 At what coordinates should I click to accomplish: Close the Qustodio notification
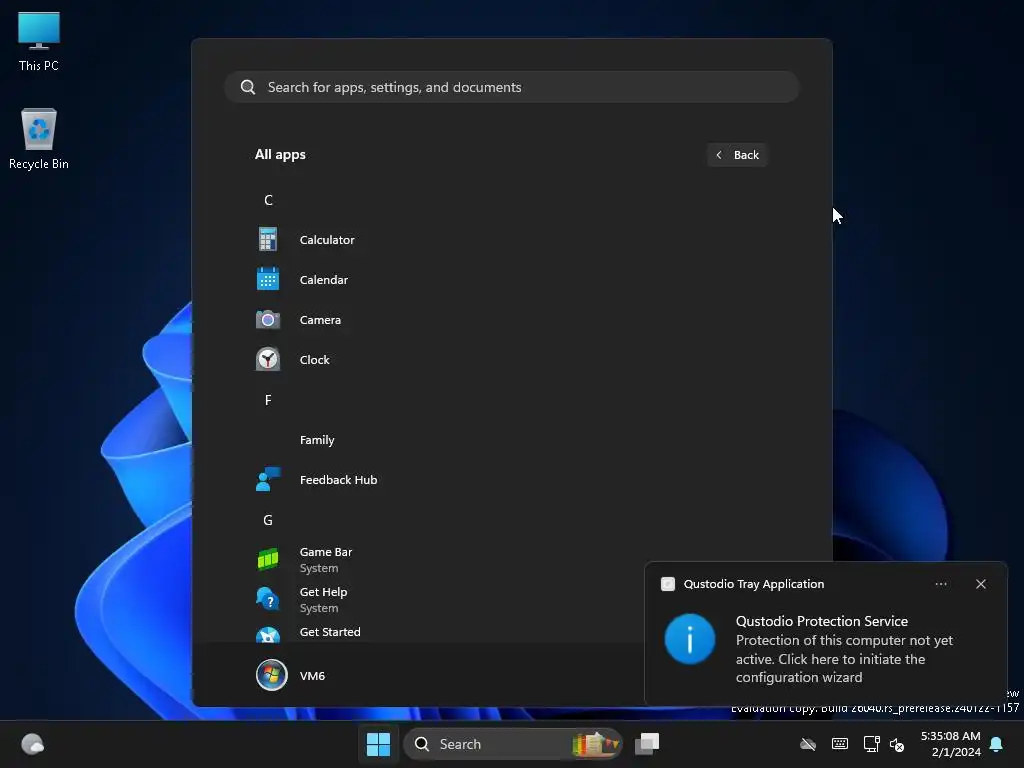981,584
